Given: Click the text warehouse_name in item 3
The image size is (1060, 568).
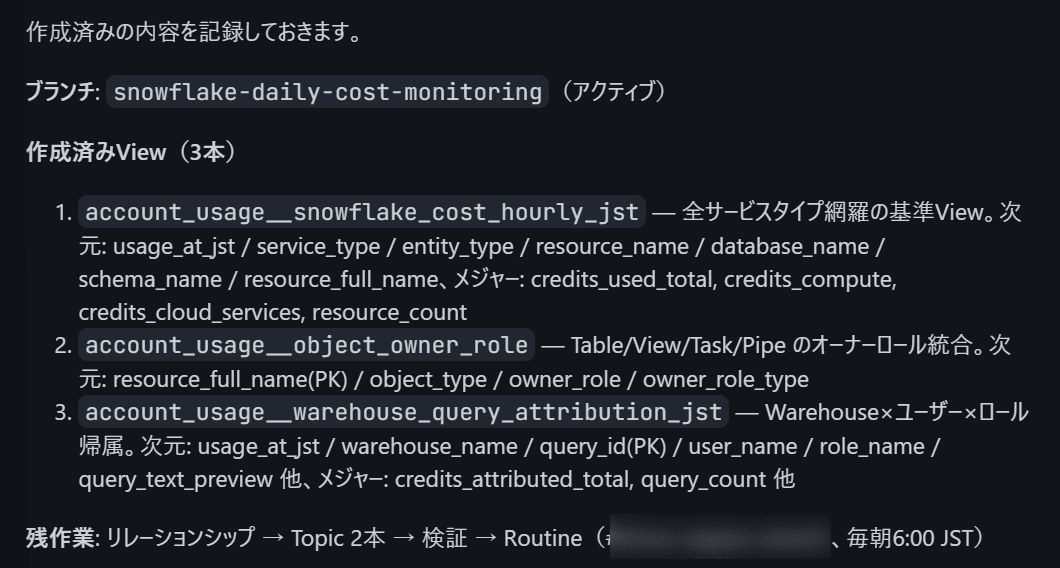Looking at the screenshot, I should [429, 446].
